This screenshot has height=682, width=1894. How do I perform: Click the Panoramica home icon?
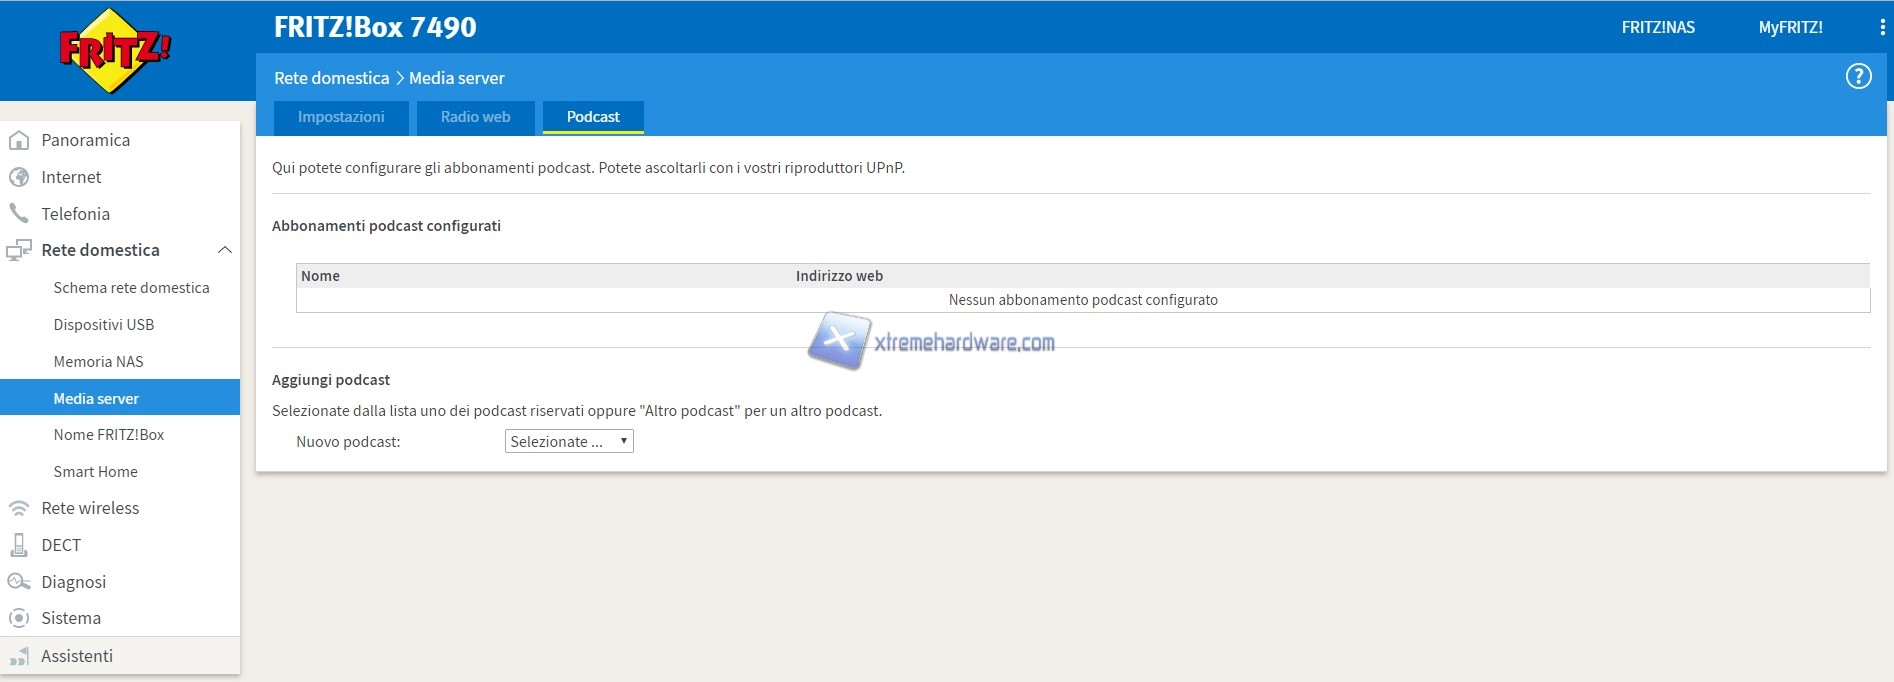(18, 141)
